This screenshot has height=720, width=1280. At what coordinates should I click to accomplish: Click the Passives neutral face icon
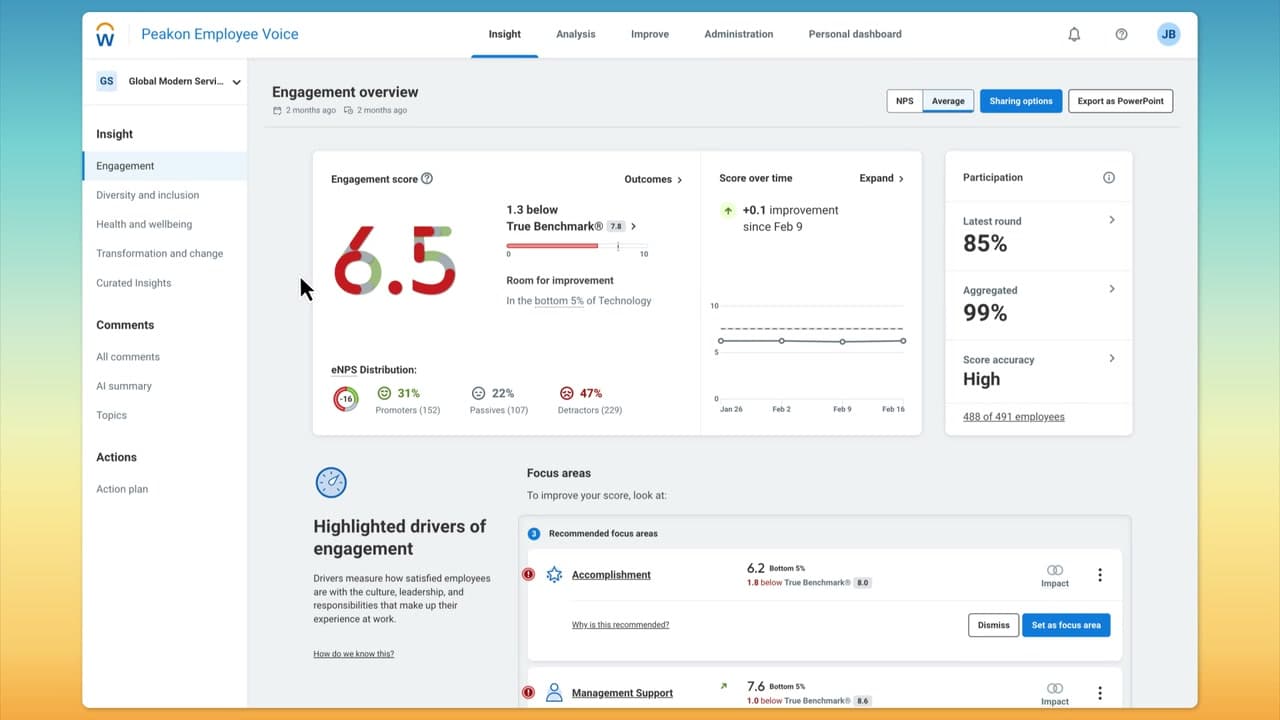(478, 394)
